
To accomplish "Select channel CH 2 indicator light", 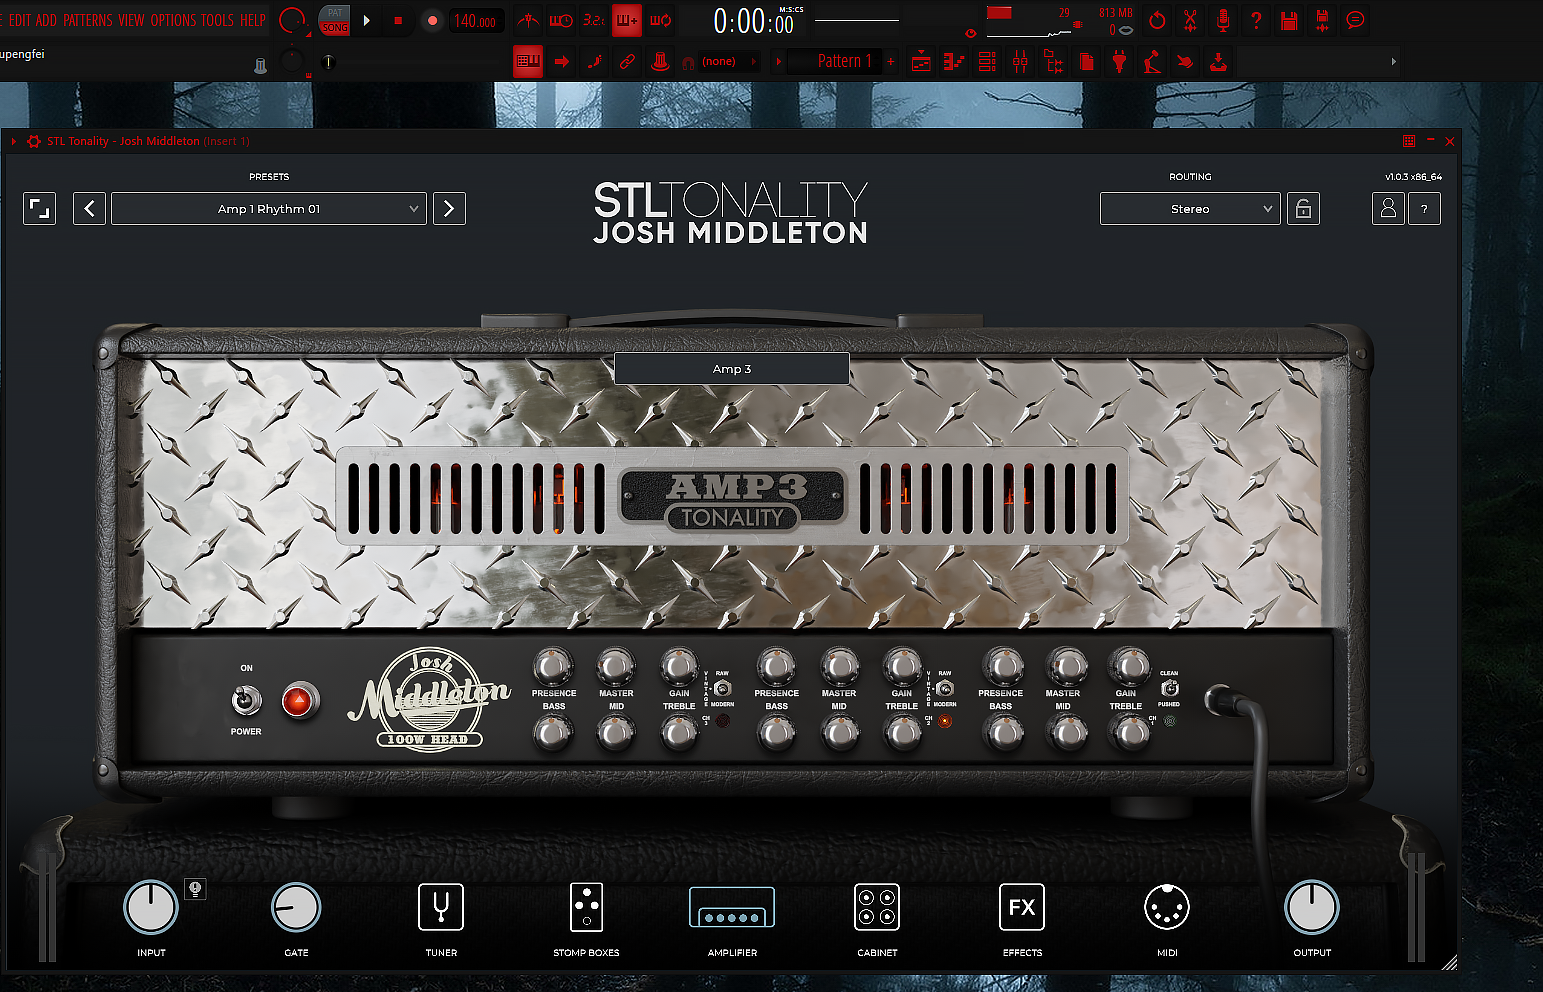I will (x=945, y=720).
